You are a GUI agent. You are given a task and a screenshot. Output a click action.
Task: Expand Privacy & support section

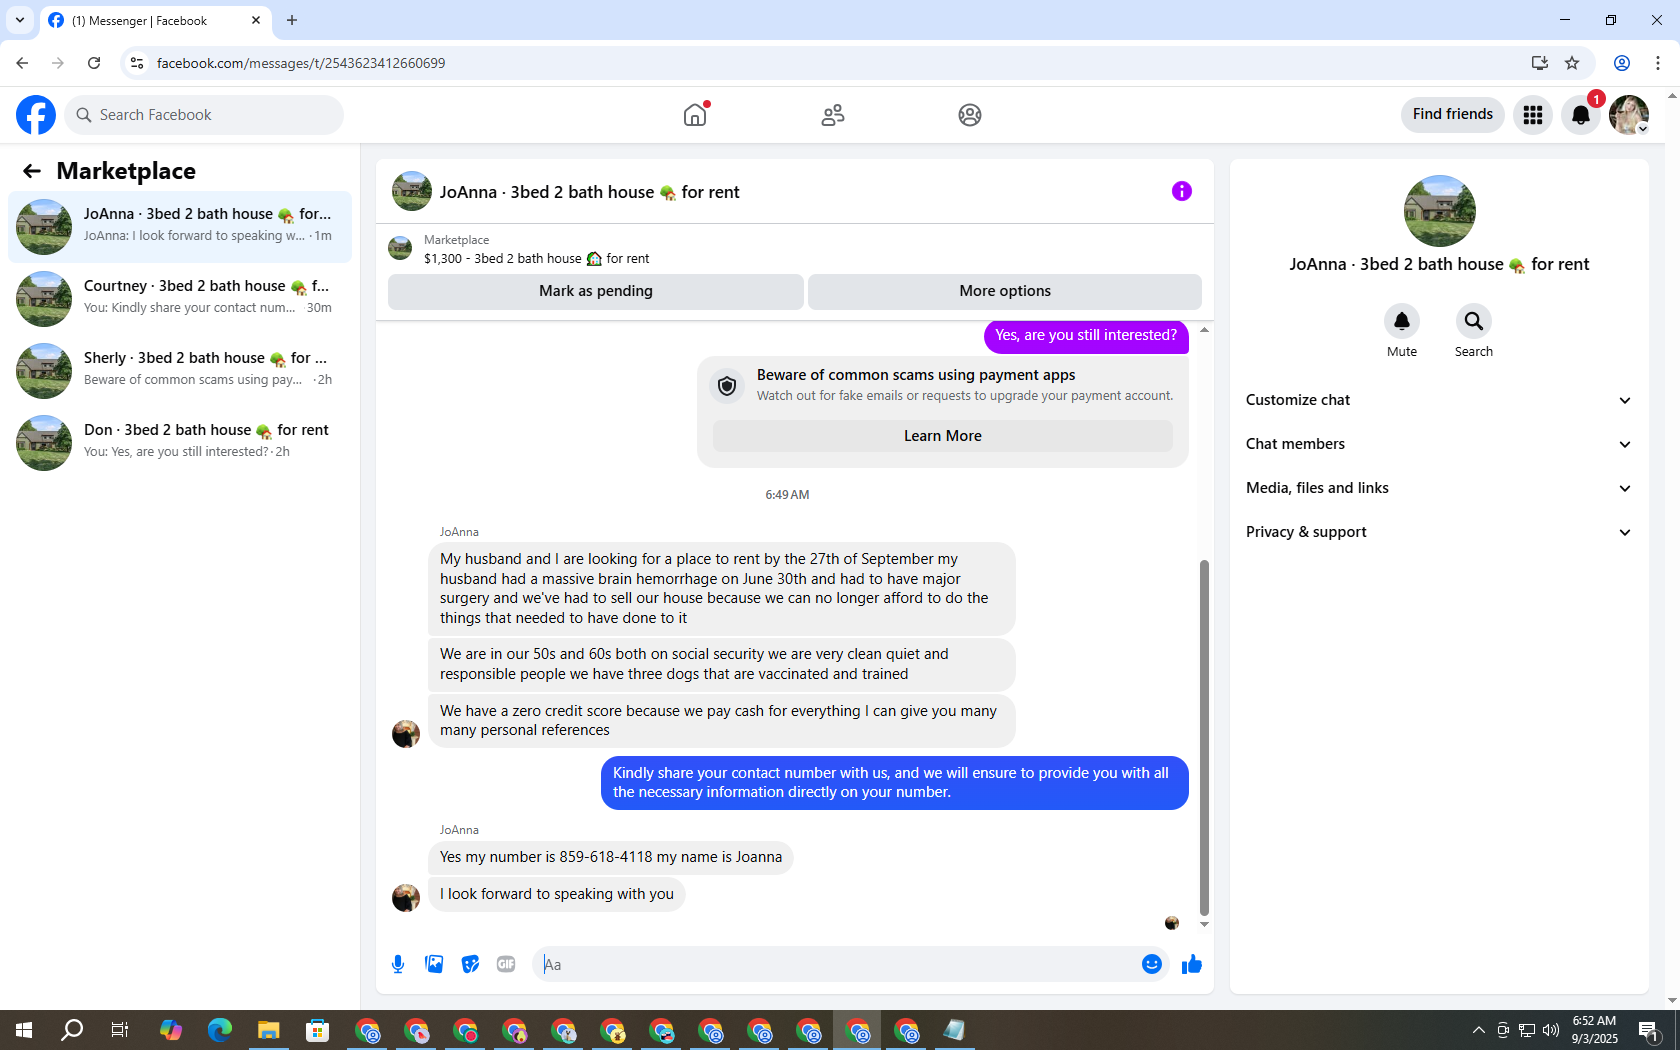1439,532
